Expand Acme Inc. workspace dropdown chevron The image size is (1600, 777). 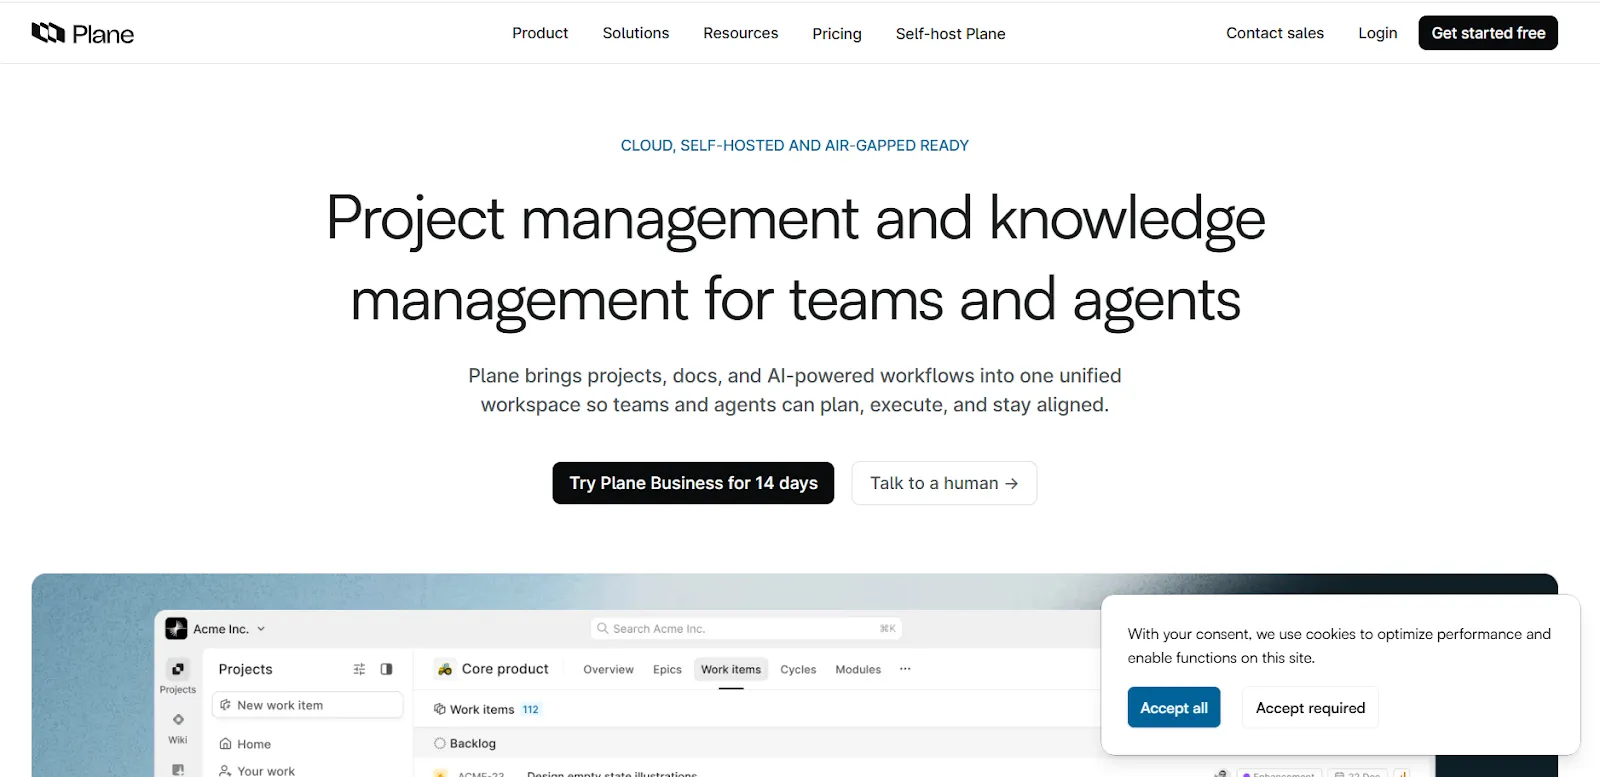point(261,629)
